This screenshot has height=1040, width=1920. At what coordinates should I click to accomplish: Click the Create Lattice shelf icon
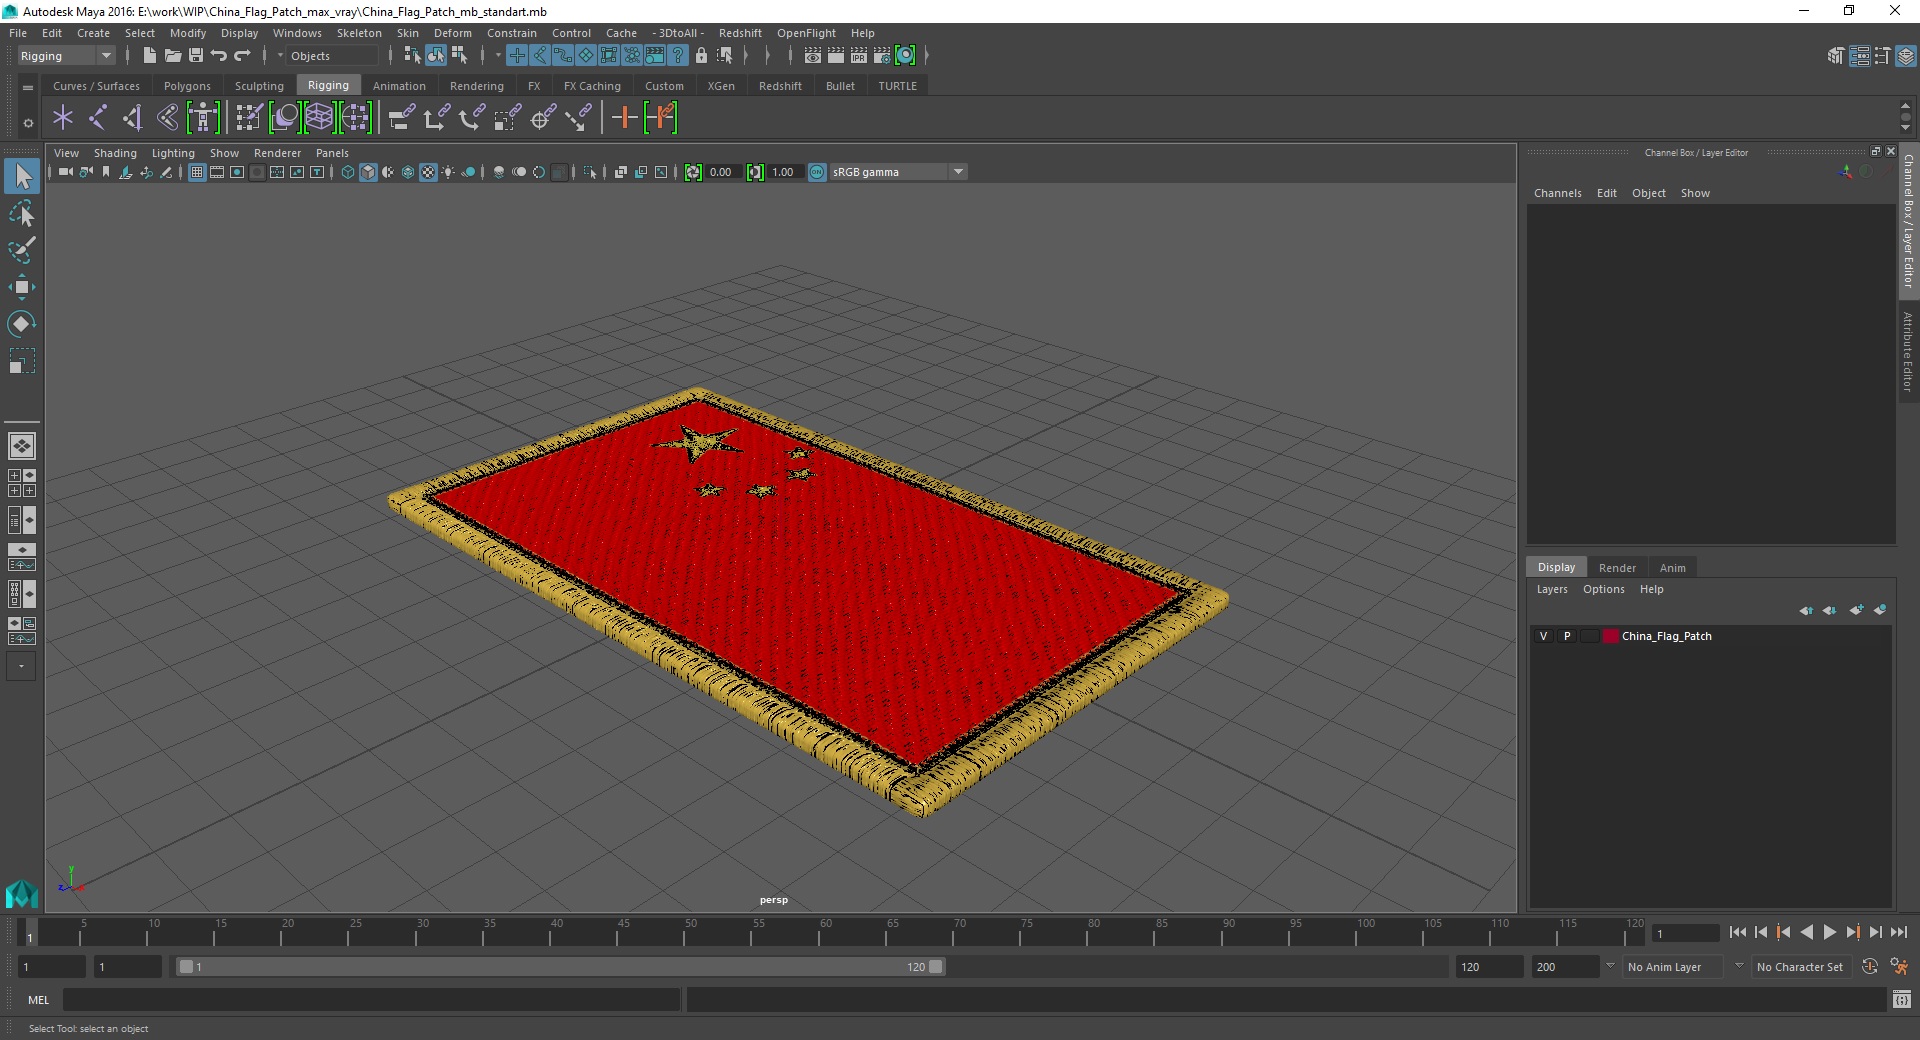pos(319,118)
